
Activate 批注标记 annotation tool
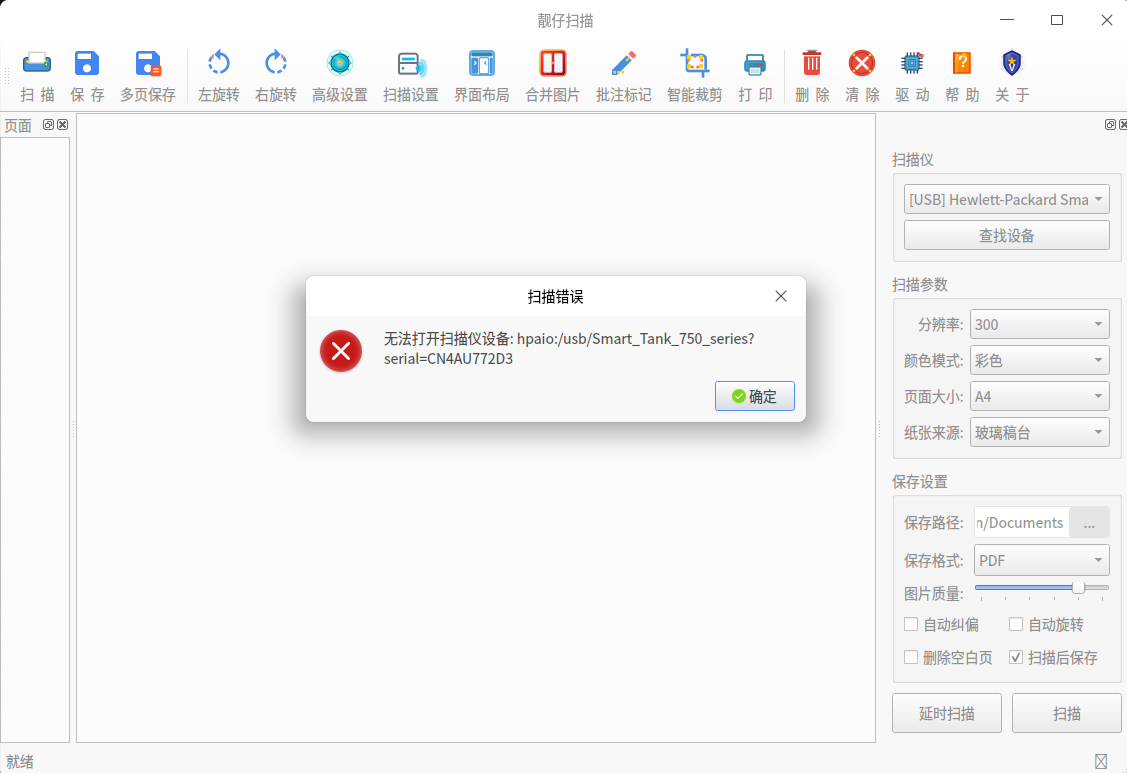pyautogui.click(x=623, y=63)
